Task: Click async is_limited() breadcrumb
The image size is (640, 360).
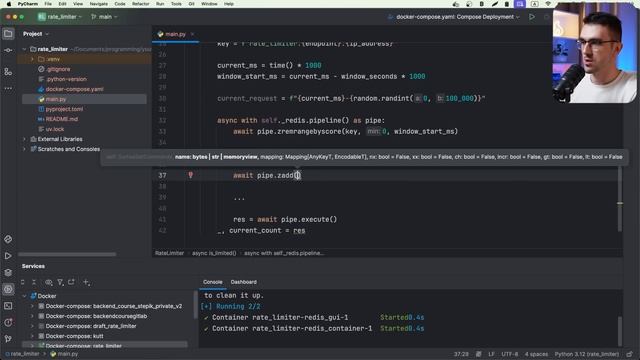Action: pyautogui.click(x=214, y=253)
